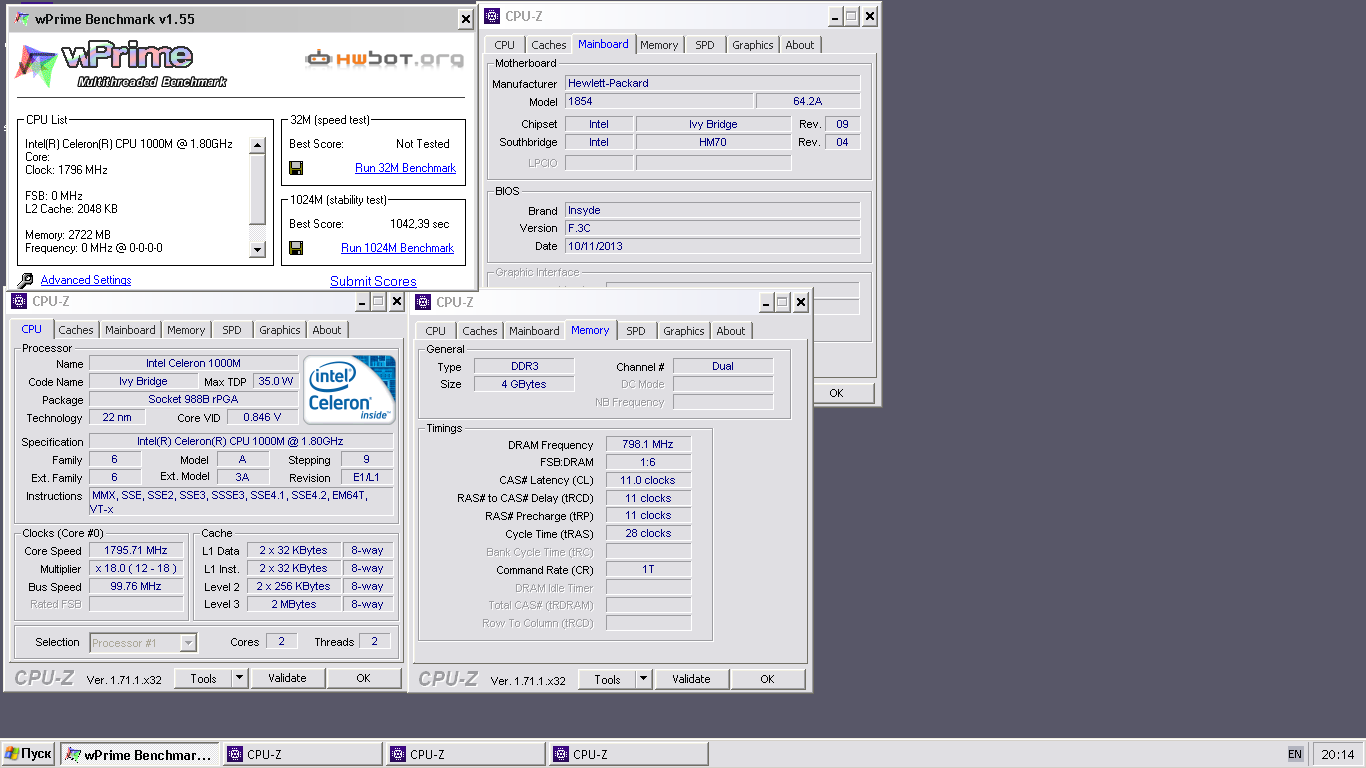Select About tab in Mainboard window
1366x768 pixels.
[800, 45]
